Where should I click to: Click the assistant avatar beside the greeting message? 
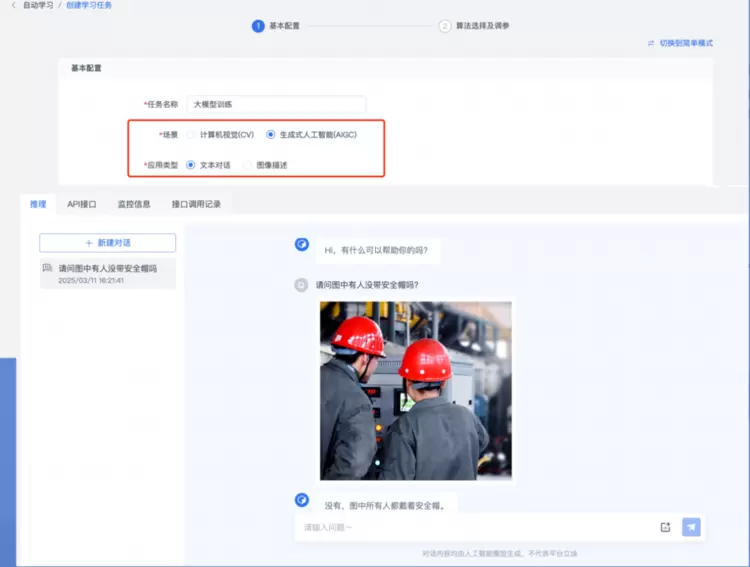click(301, 245)
